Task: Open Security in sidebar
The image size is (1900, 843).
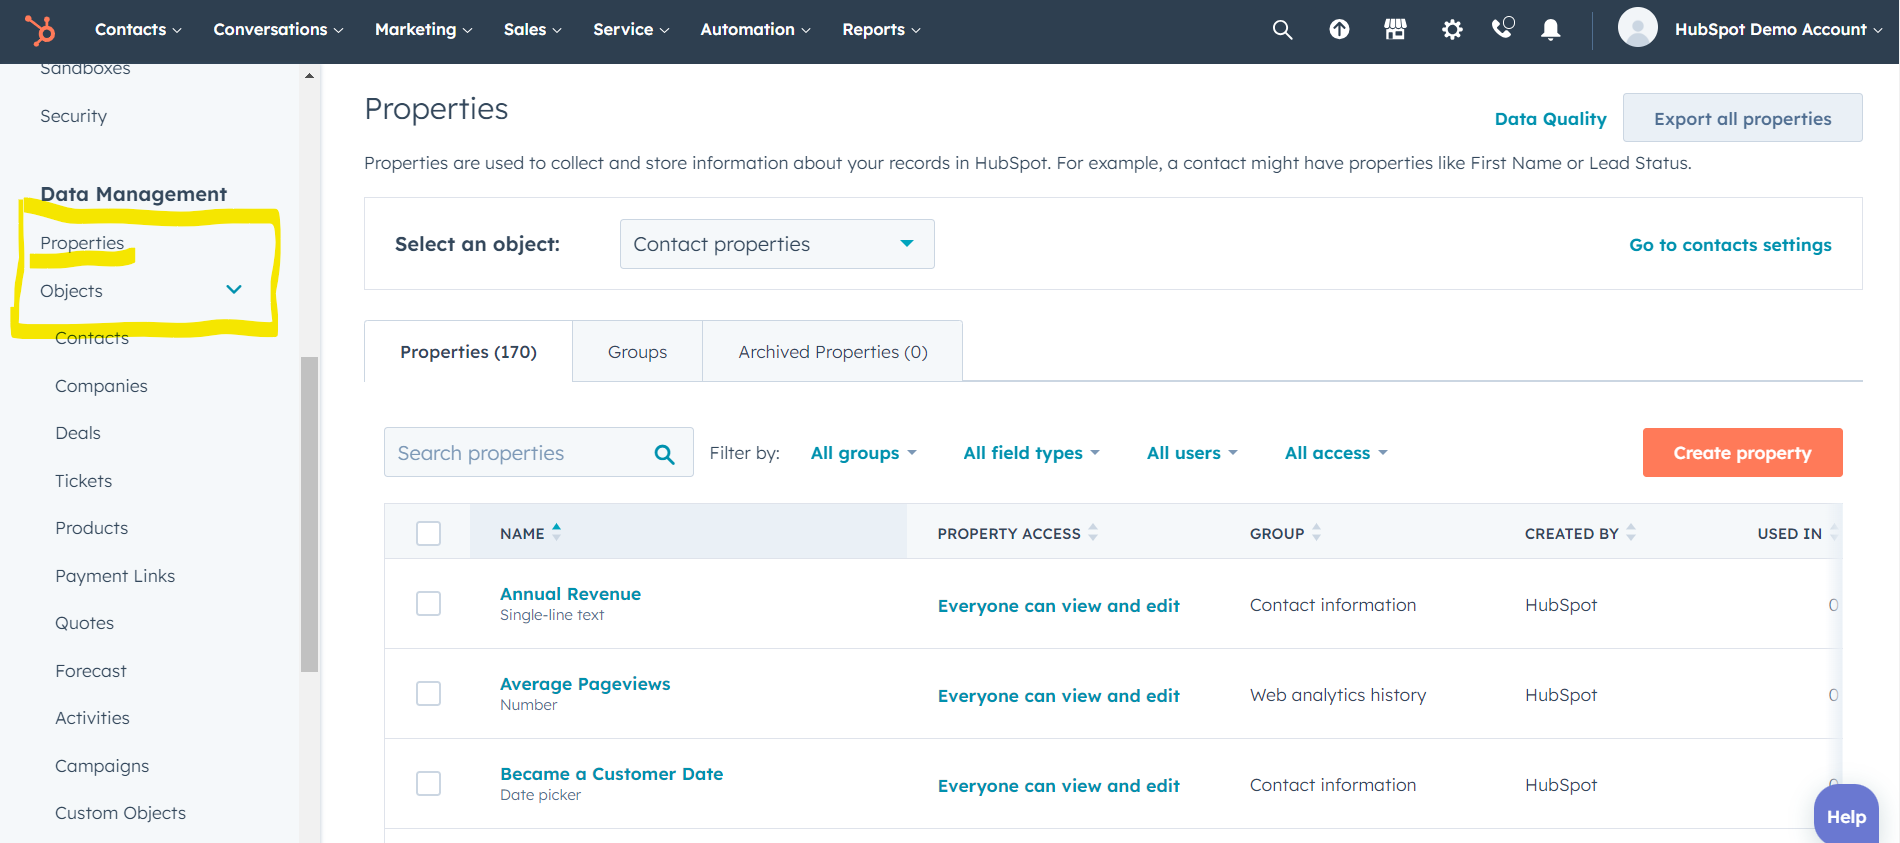Action: (73, 116)
